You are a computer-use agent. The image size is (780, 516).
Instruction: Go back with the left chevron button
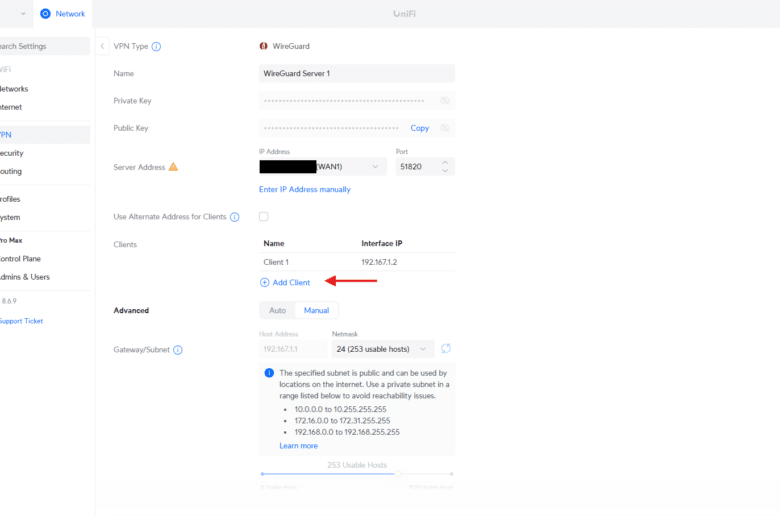tap(102, 46)
